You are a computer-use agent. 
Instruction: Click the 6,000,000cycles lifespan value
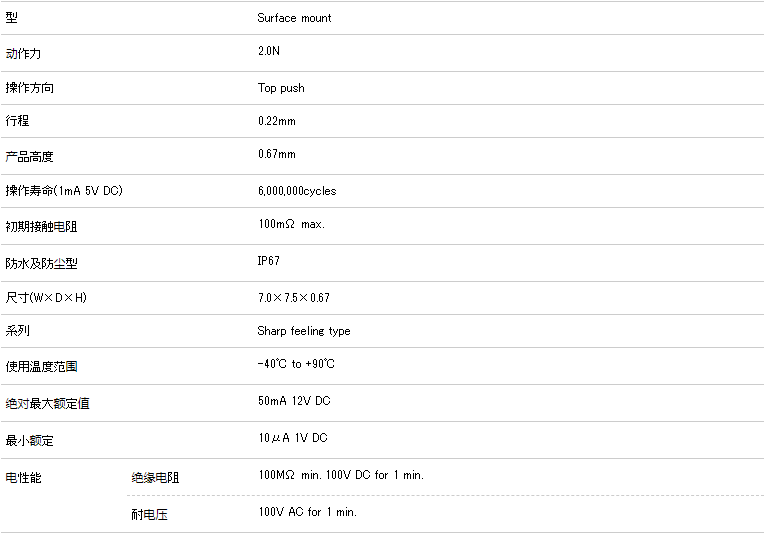pyautogui.click(x=297, y=191)
